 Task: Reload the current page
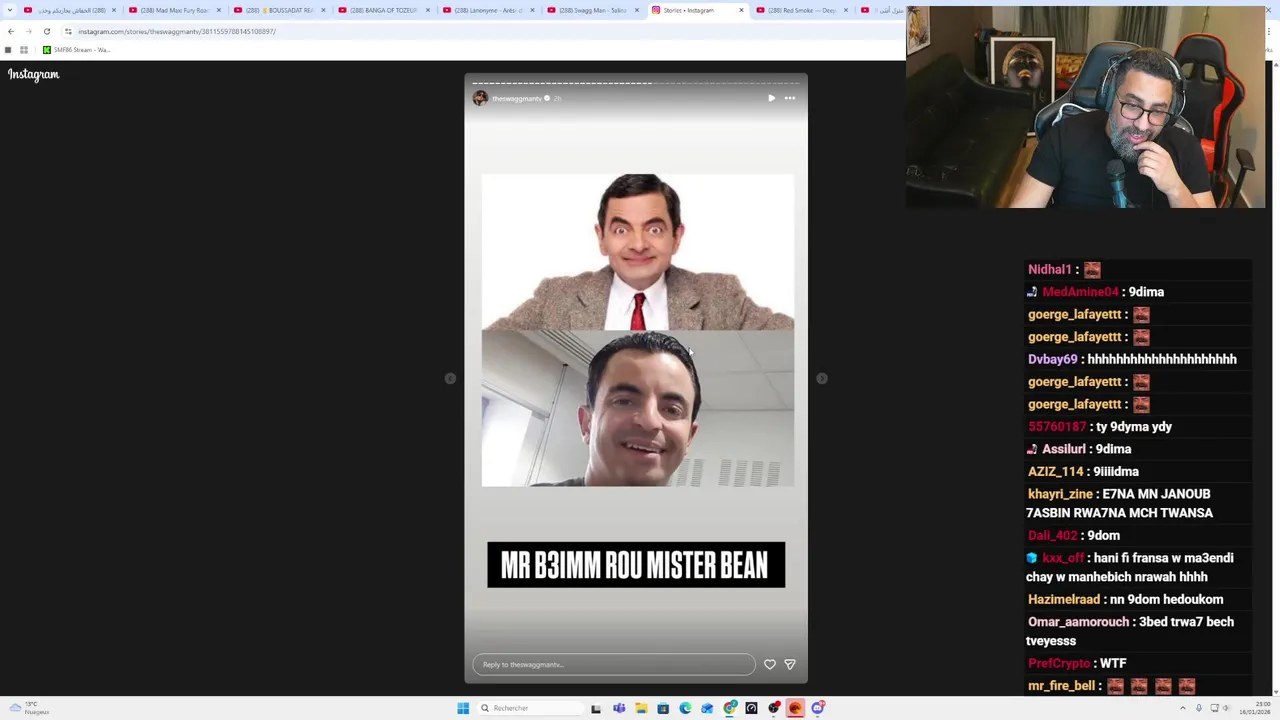(46, 31)
